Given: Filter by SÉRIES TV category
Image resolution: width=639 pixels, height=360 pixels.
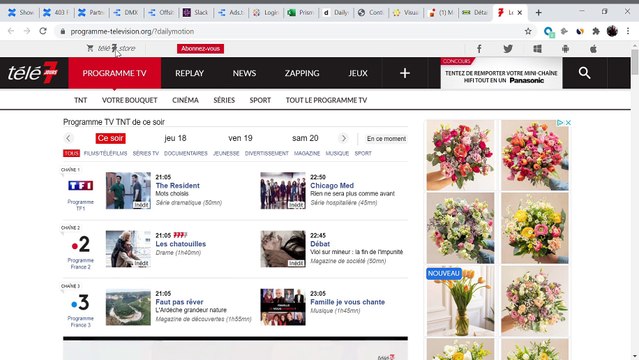Looking at the screenshot, I should pos(145,153).
